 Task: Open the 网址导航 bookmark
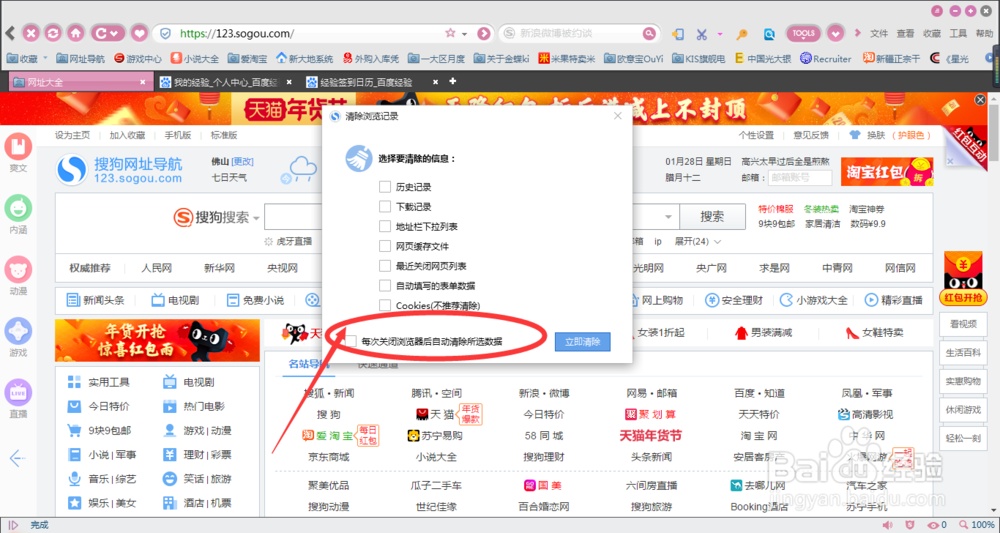(80, 59)
